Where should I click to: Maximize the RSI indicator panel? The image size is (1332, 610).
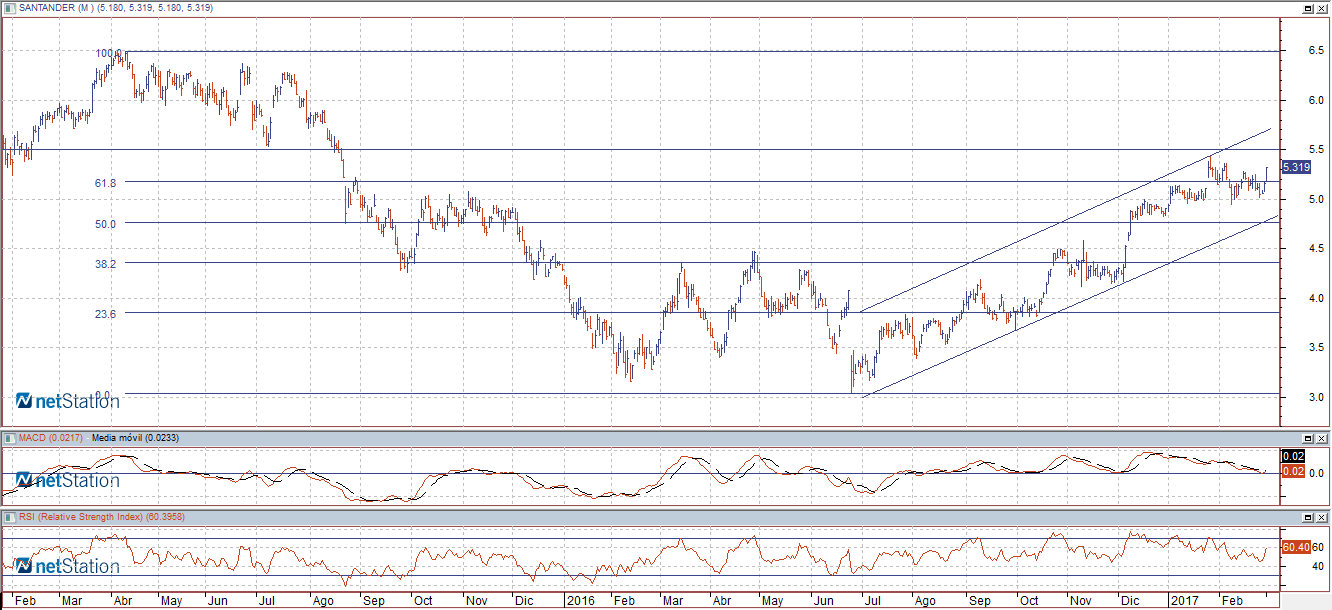1308,517
